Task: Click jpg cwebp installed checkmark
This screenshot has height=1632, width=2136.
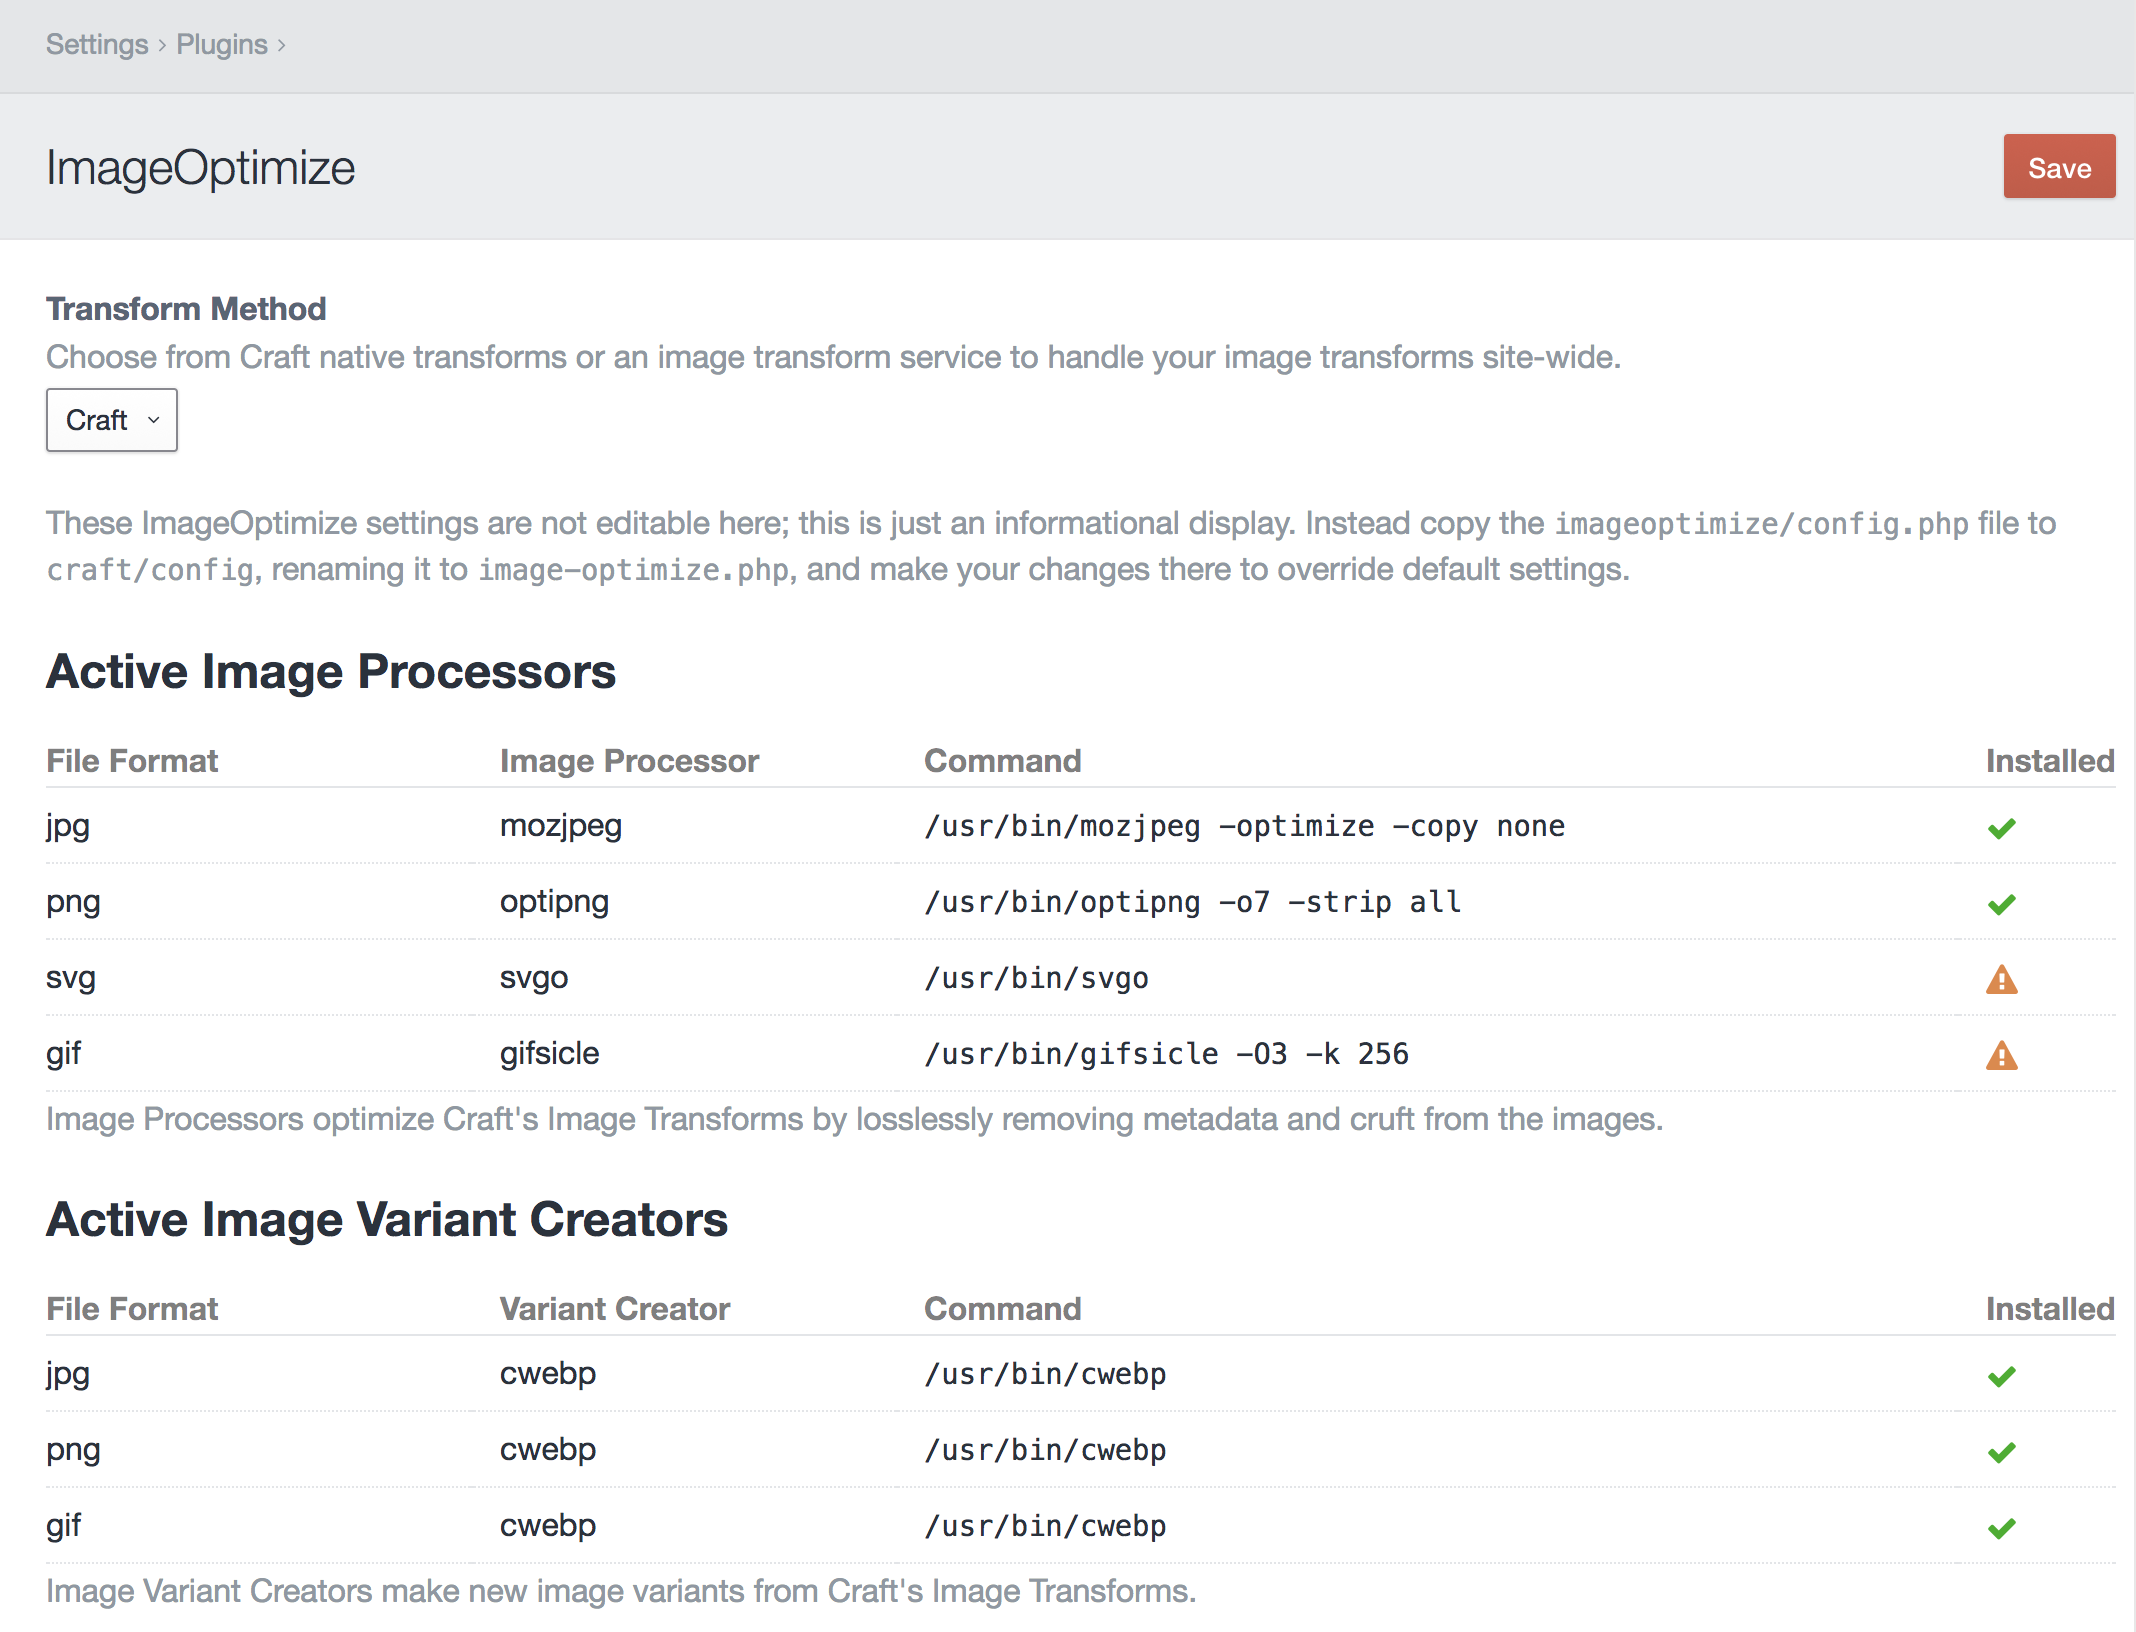Action: click(x=2001, y=1376)
